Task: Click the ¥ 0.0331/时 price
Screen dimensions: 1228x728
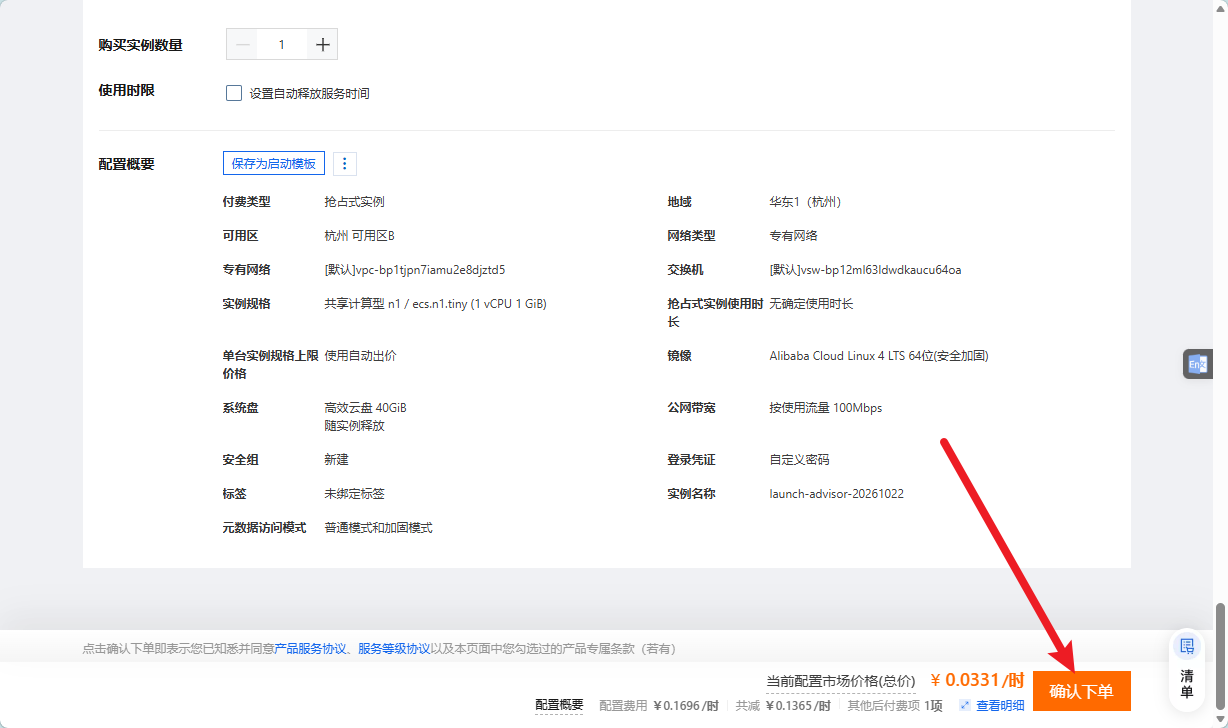Action: point(977,681)
